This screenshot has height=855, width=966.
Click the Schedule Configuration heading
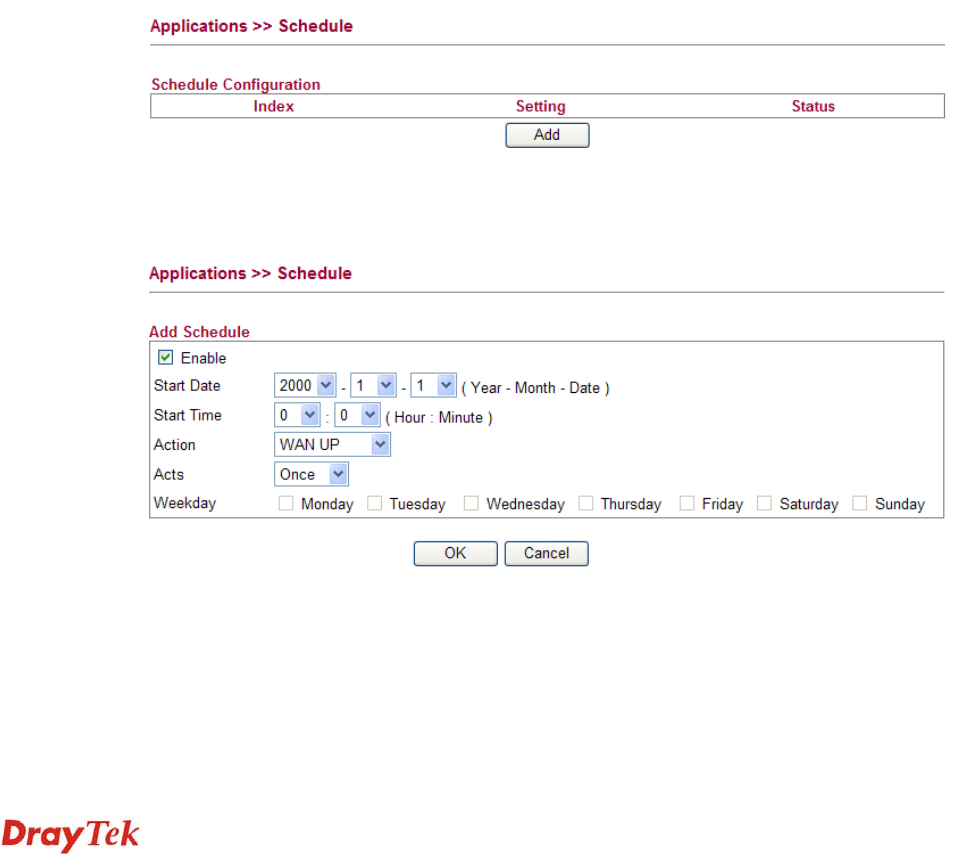[236, 84]
